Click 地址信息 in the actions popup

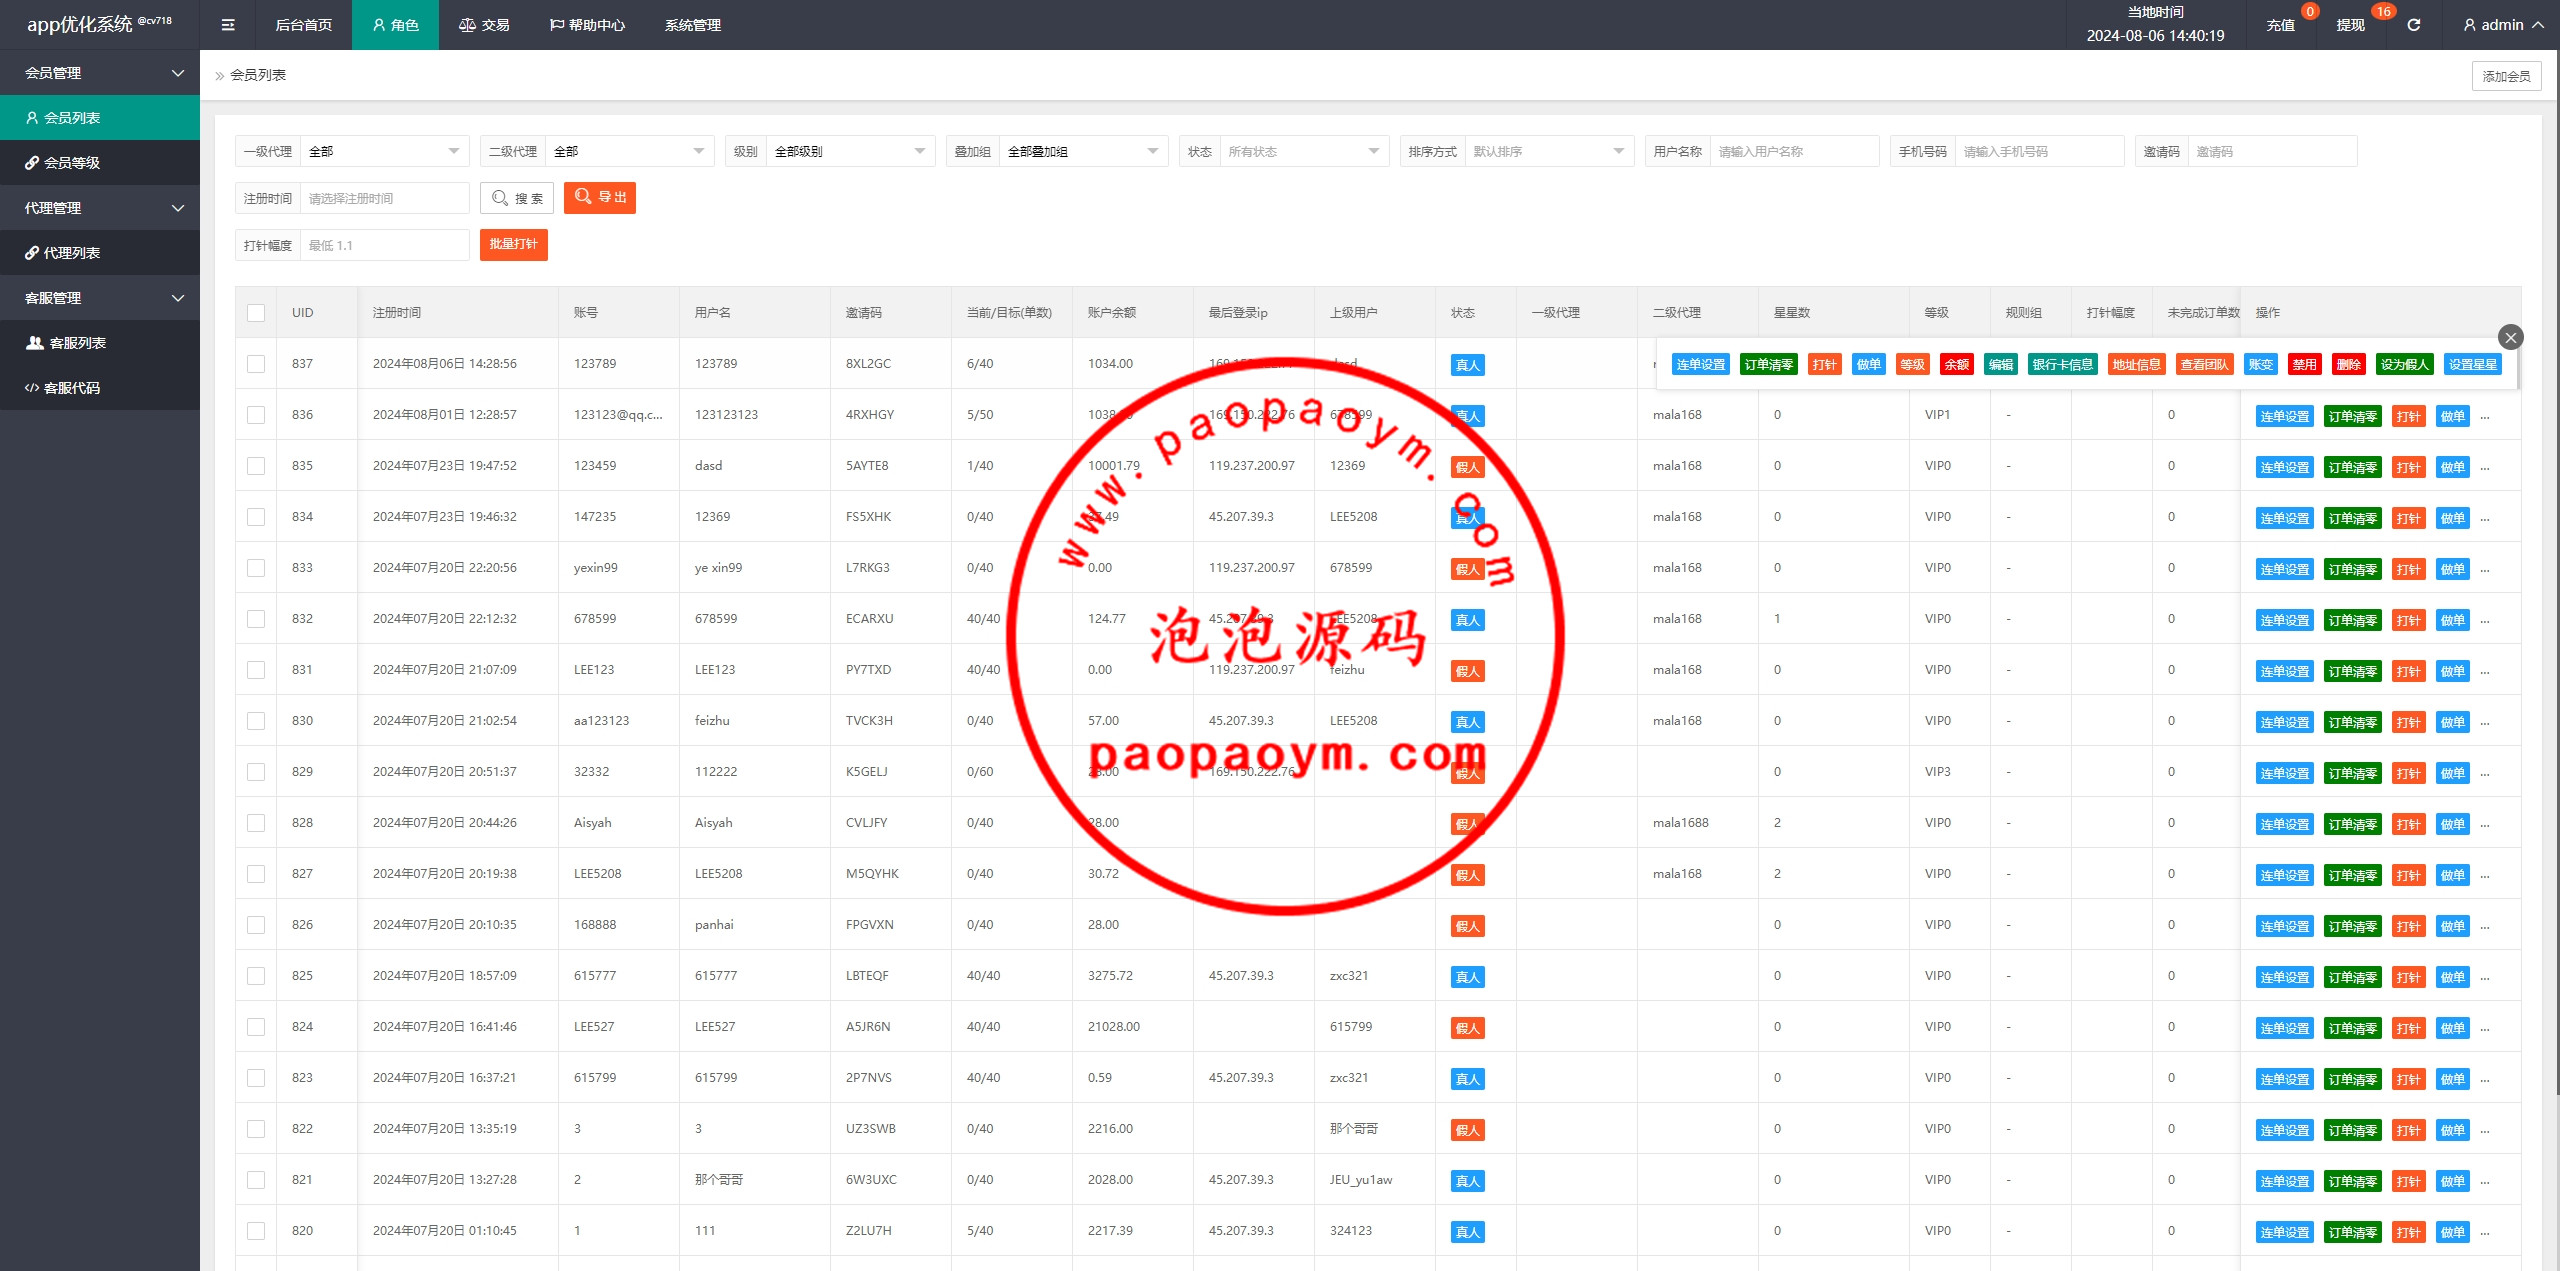click(2136, 364)
